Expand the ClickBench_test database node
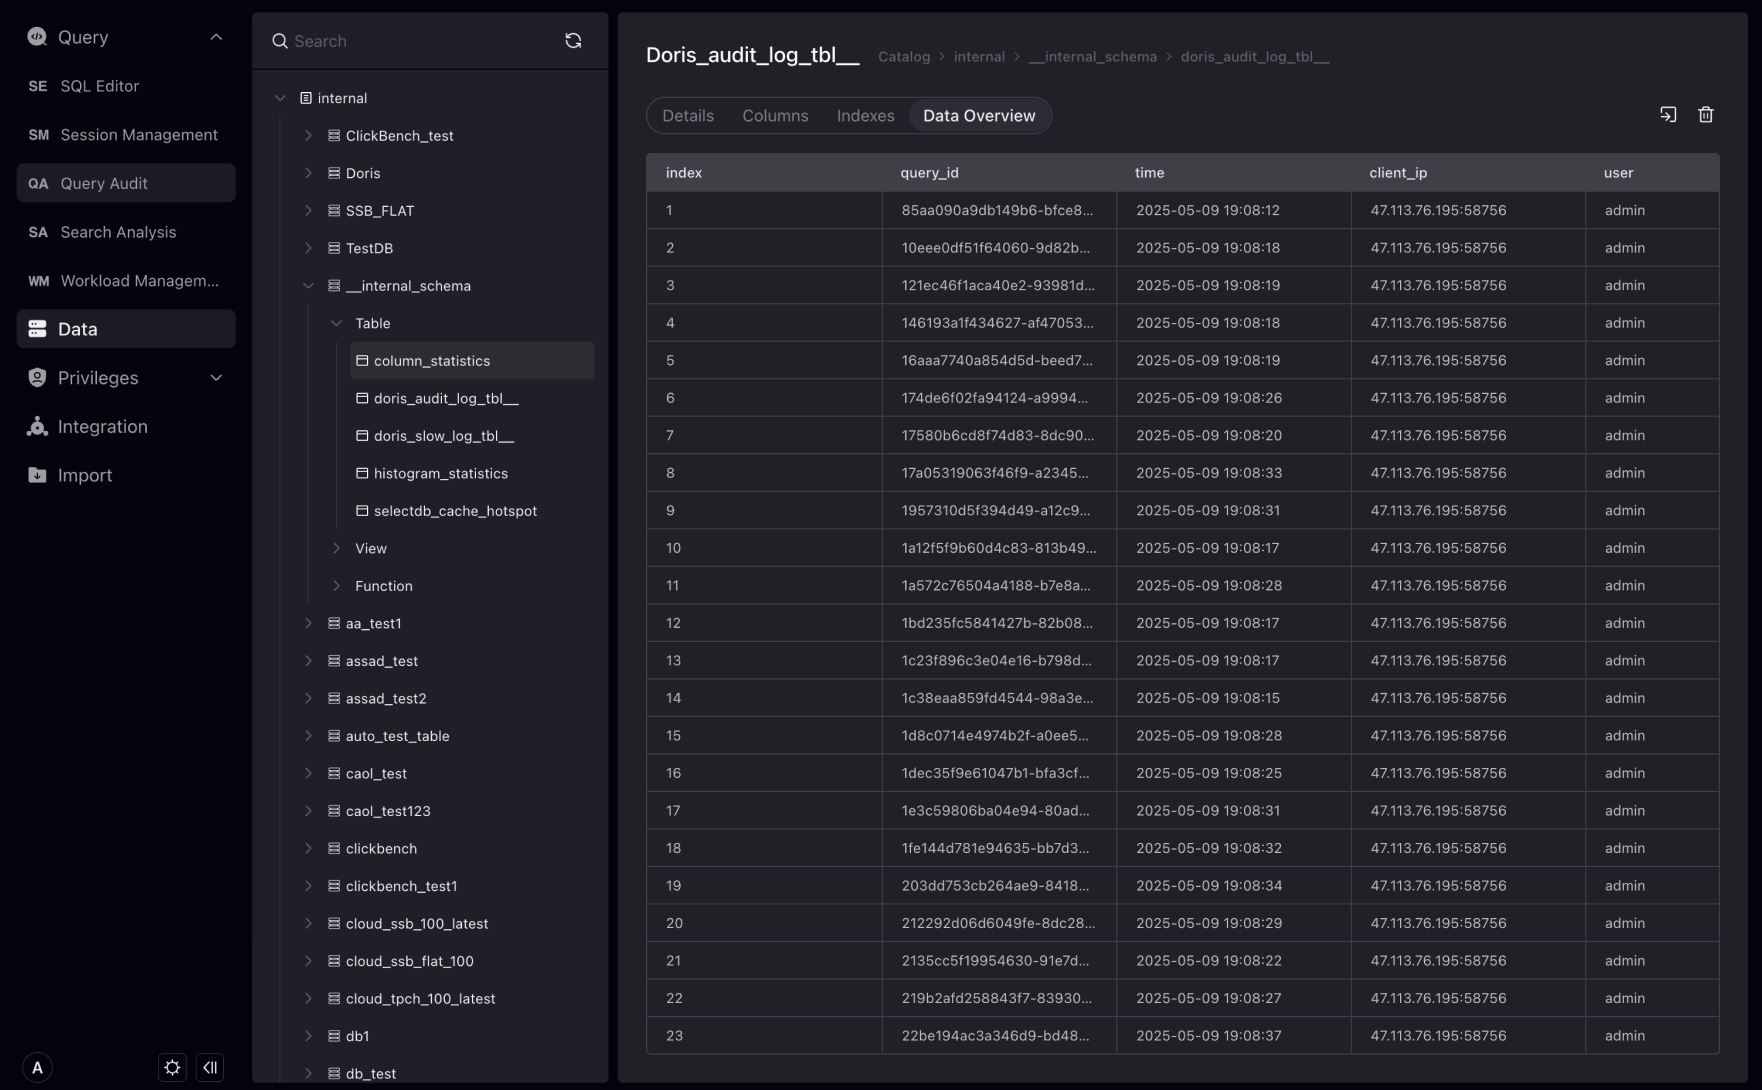Screen dimensions: 1762x1090 click(307, 135)
